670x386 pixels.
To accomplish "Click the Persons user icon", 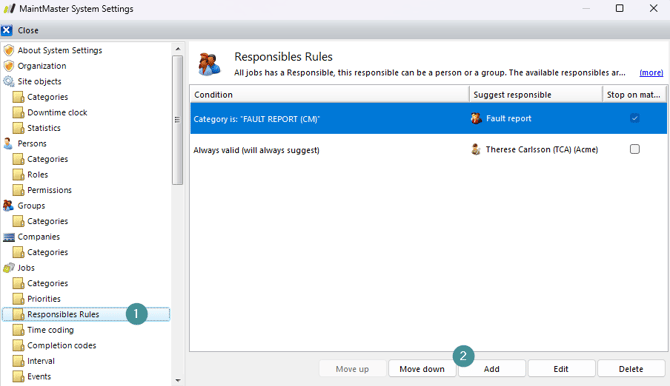I will click(x=8, y=143).
